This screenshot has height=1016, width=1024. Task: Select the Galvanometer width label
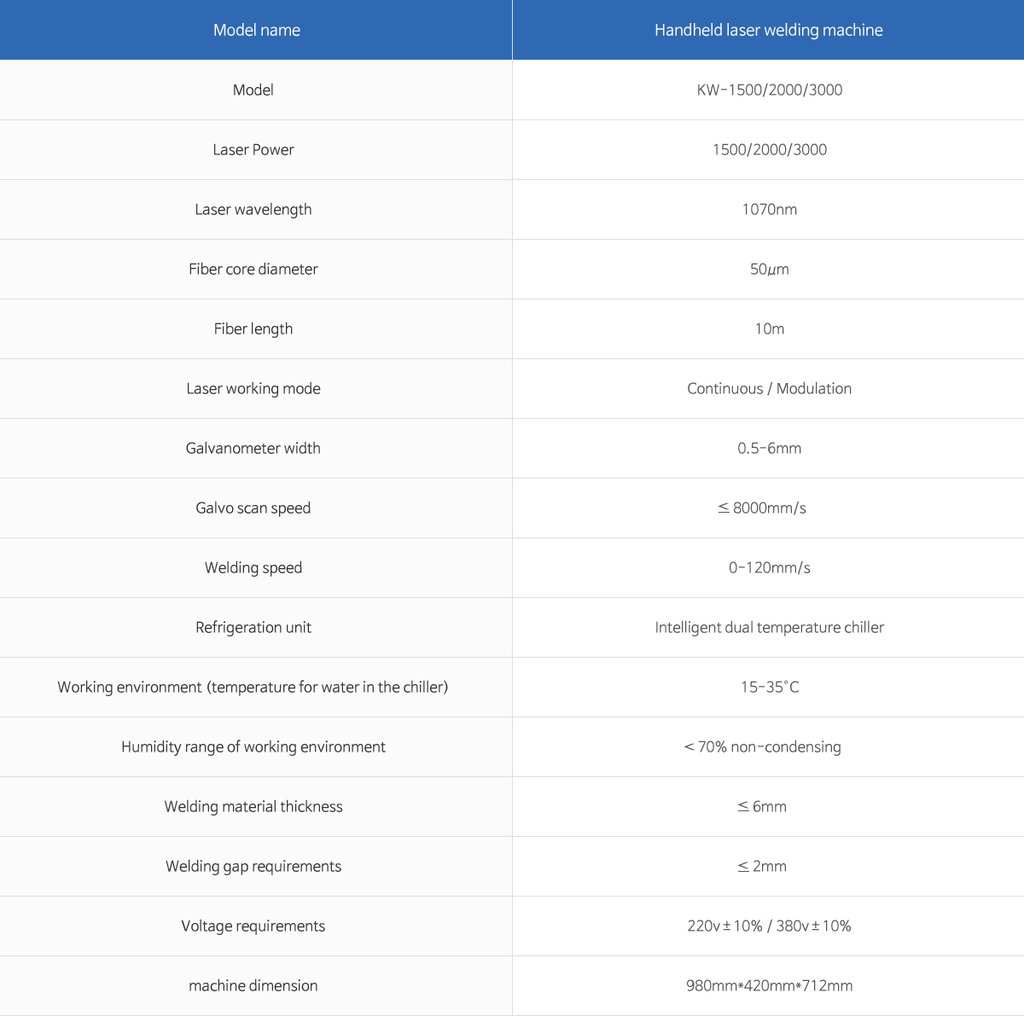[x=253, y=449]
